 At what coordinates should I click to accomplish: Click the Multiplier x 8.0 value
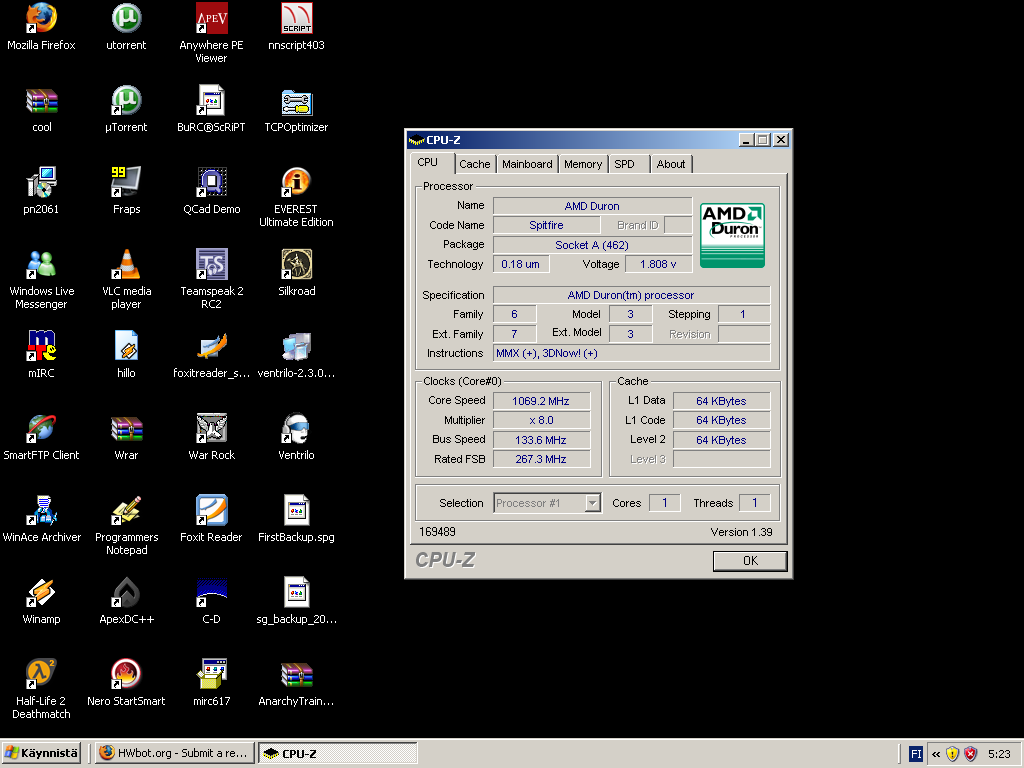541,420
